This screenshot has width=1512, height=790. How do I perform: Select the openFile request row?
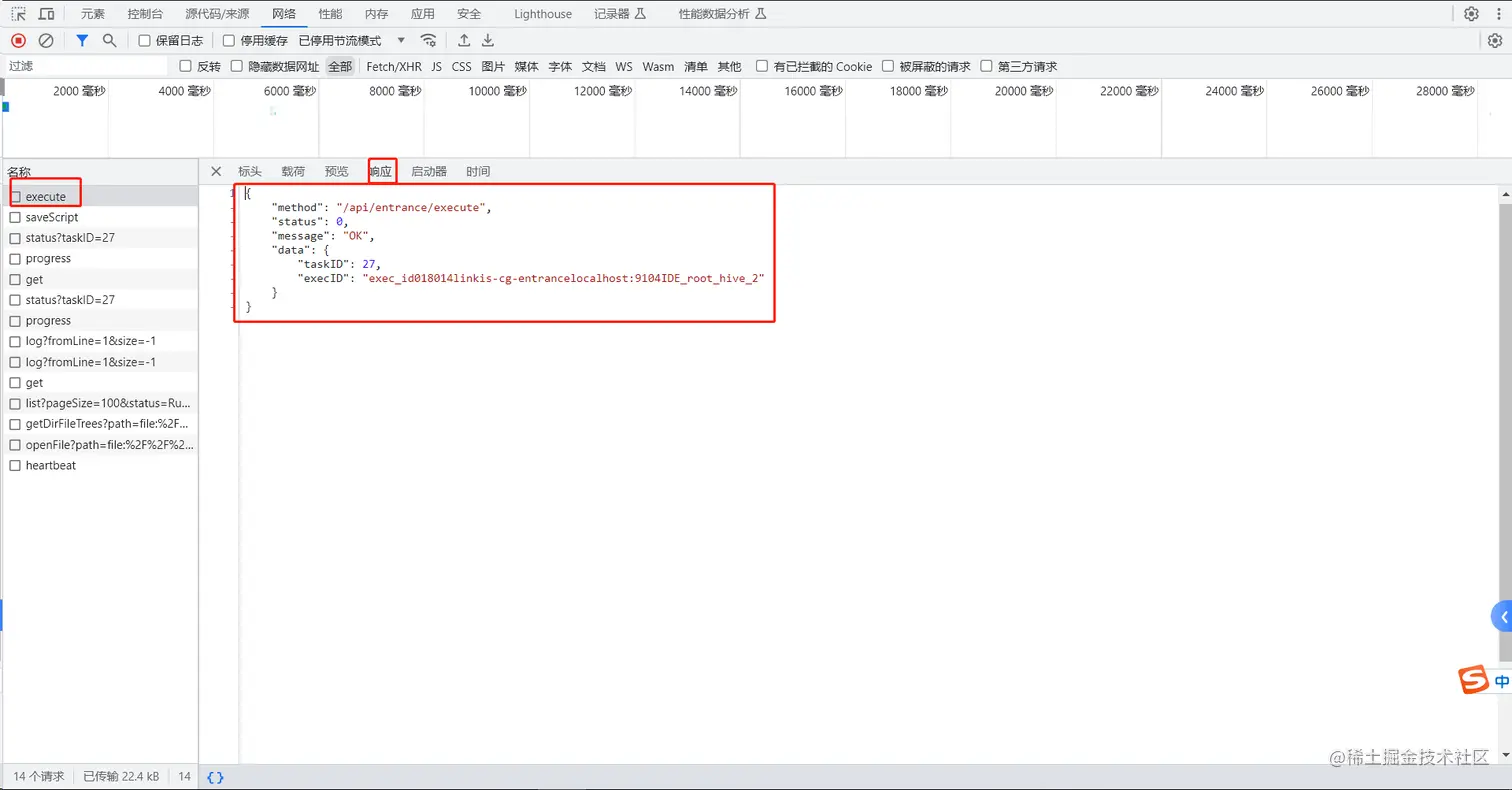tap(99, 444)
